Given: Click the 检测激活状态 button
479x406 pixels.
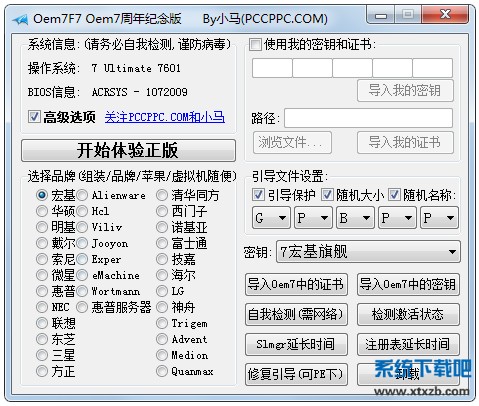Looking at the screenshot, I should click(x=408, y=314).
